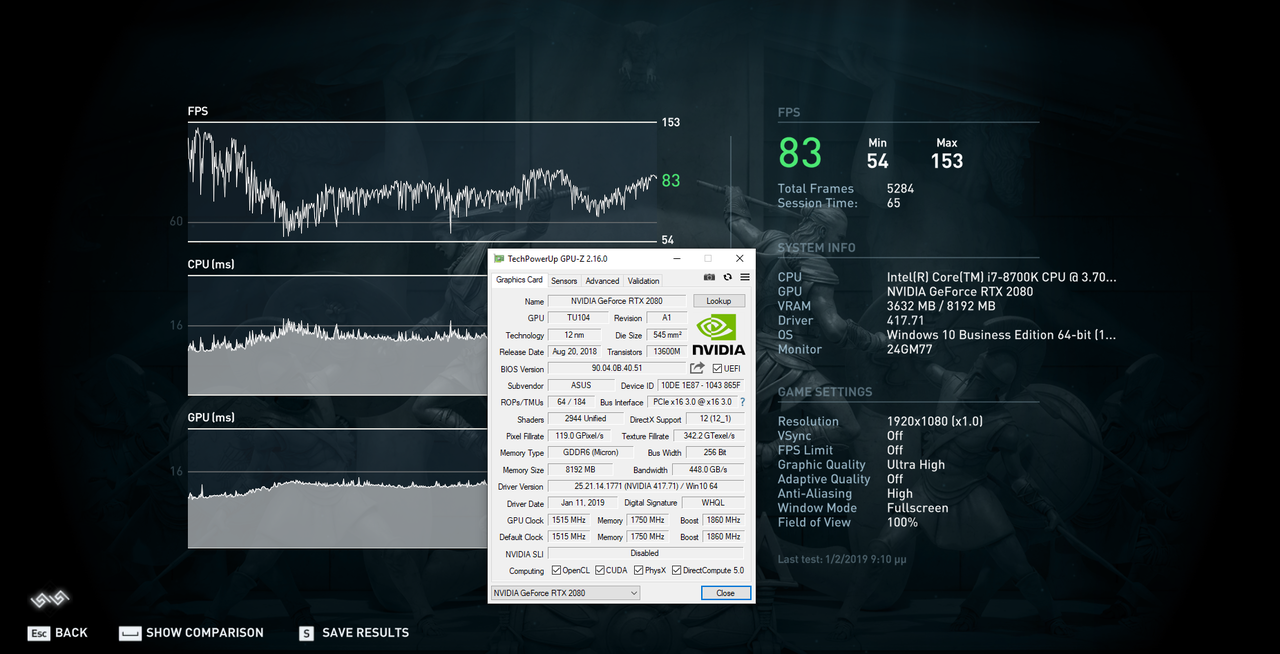The width and height of the screenshot is (1280, 654).
Task: Click the BIOS export share icon
Action: 697,368
